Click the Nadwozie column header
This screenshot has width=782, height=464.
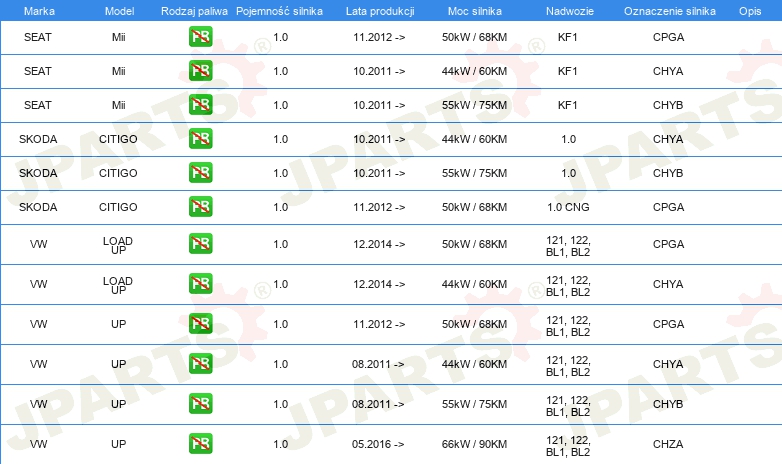click(570, 11)
